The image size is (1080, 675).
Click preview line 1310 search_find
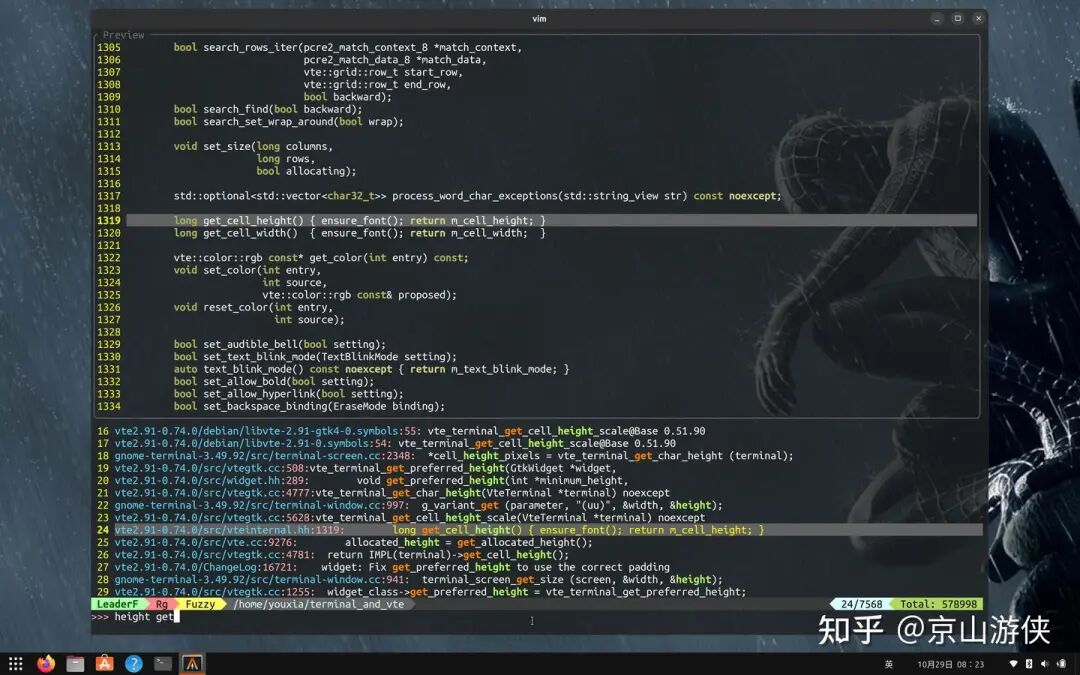(267, 110)
